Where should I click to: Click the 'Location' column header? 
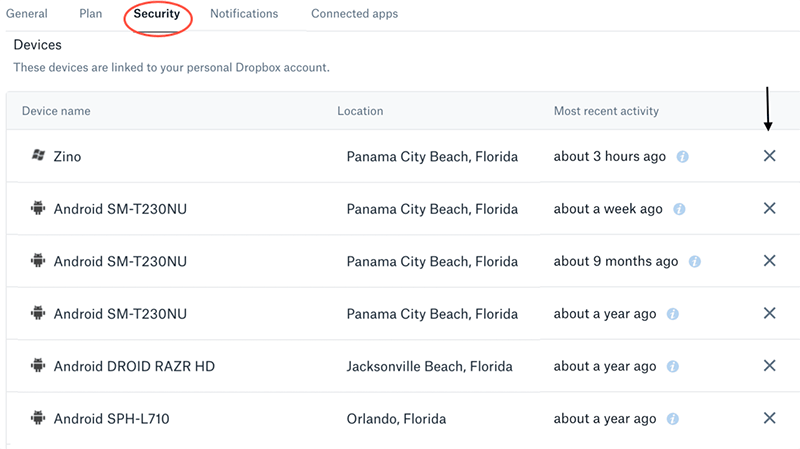click(360, 111)
